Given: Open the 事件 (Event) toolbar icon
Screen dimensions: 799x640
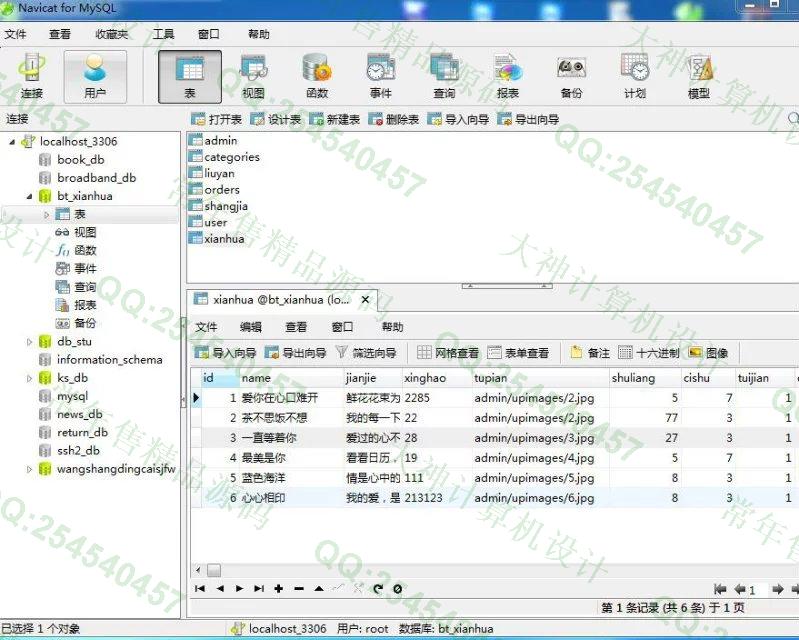Looking at the screenshot, I should pyautogui.click(x=381, y=77).
